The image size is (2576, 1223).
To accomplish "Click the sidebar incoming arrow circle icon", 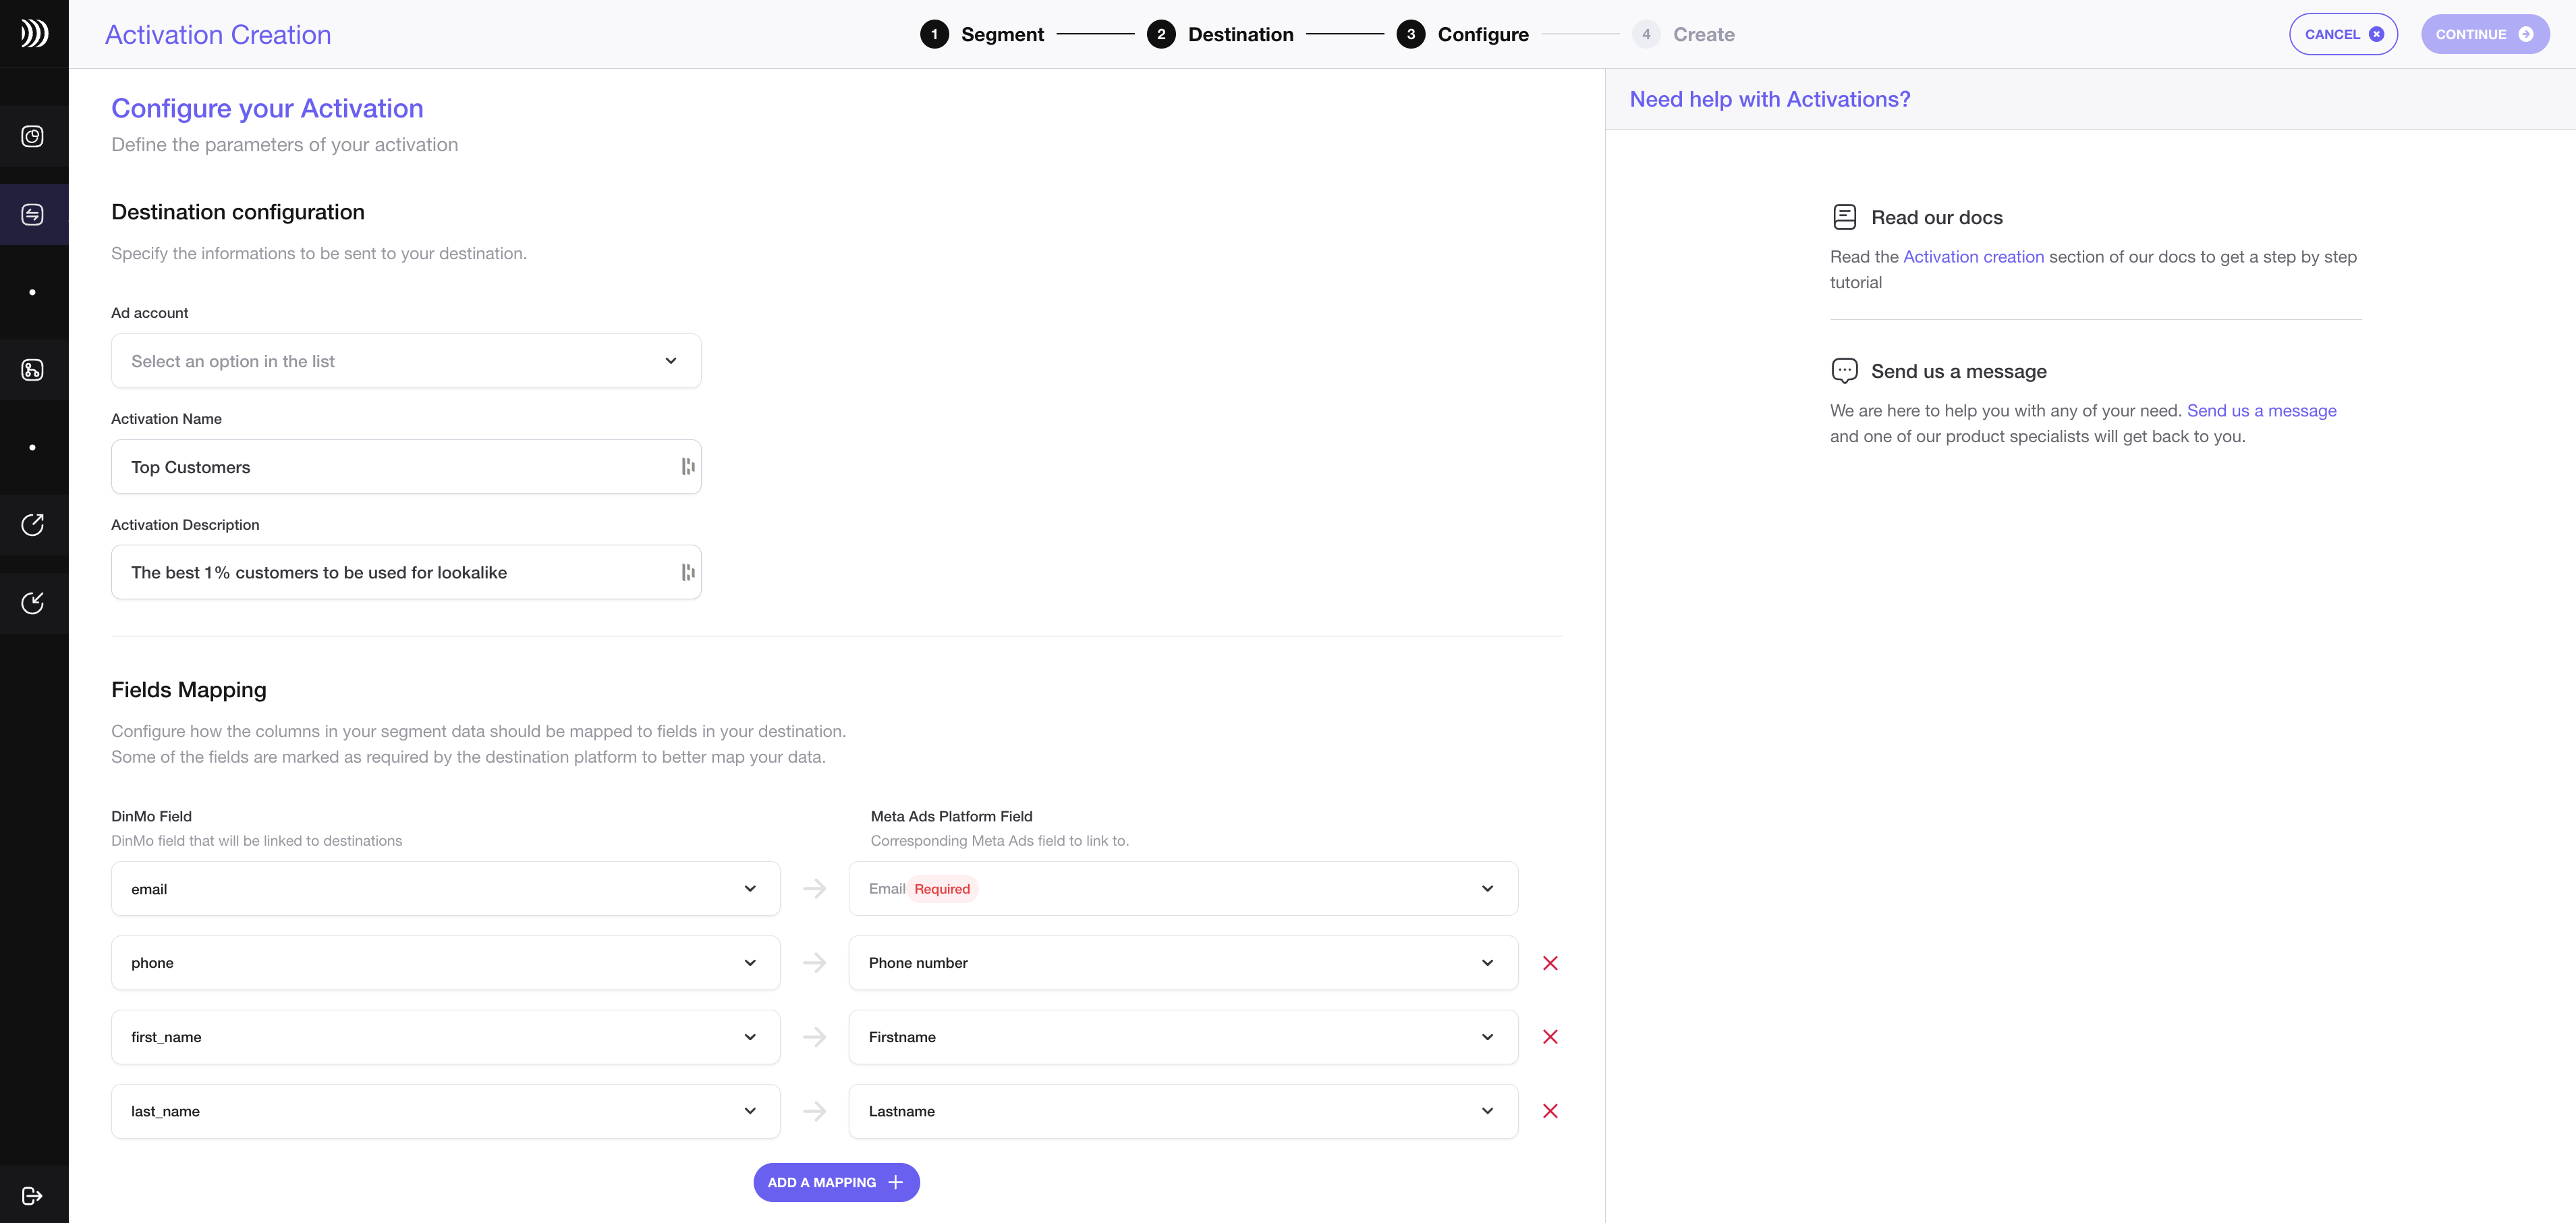I will [33, 602].
